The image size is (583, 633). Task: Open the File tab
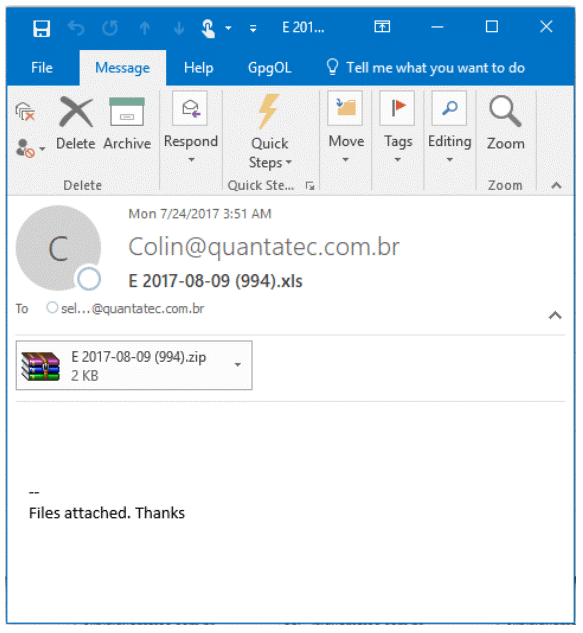click(42, 68)
